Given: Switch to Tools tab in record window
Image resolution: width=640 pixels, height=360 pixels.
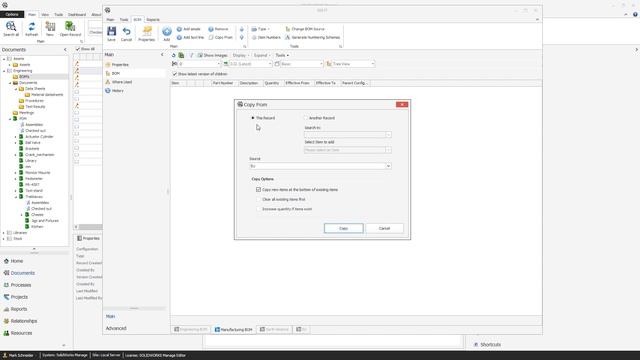Looking at the screenshot, I should point(124,20).
